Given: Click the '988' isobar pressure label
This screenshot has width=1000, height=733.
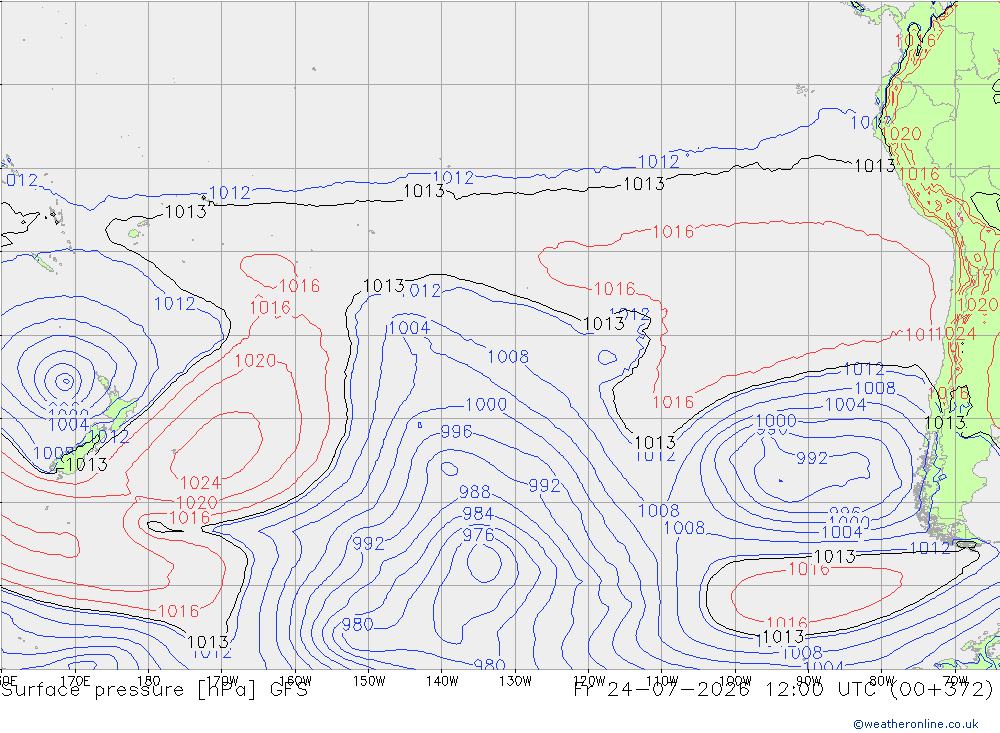Looking at the screenshot, I should point(475,492).
